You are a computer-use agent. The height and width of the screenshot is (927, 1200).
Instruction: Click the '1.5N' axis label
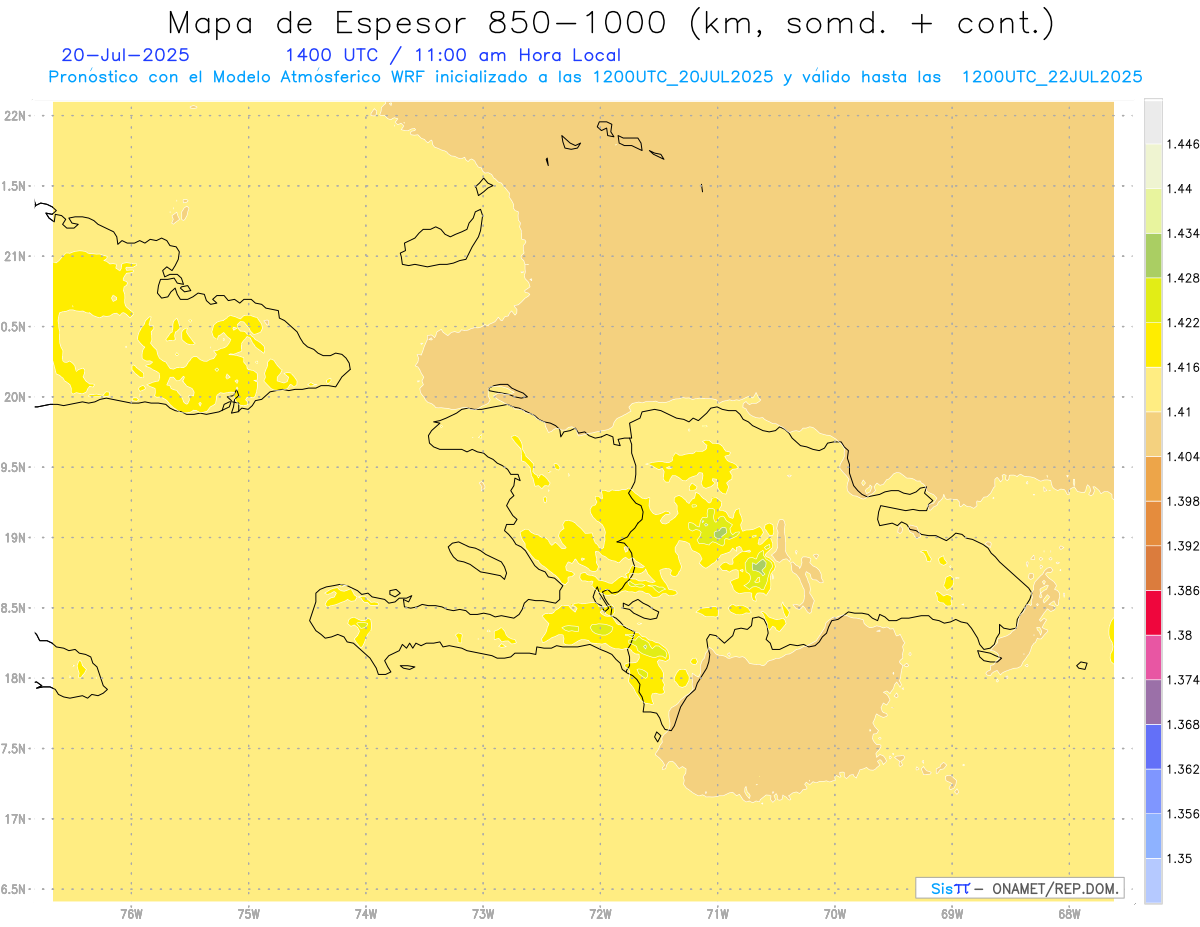coord(14,186)
